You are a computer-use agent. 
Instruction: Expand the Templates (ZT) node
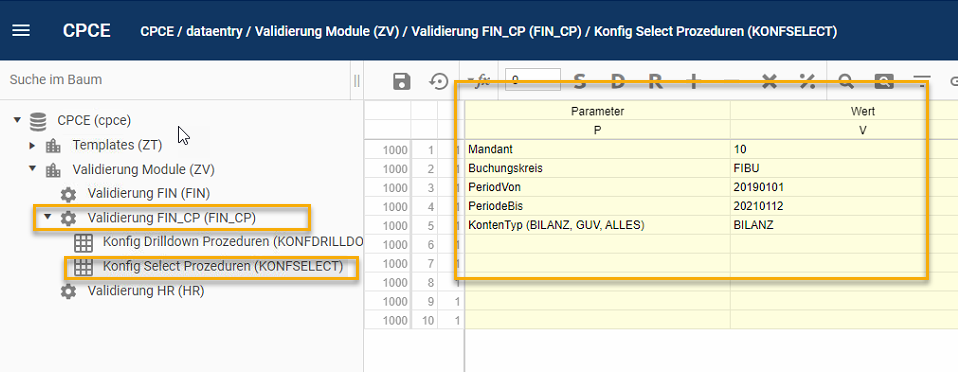(x=32, y=145)
